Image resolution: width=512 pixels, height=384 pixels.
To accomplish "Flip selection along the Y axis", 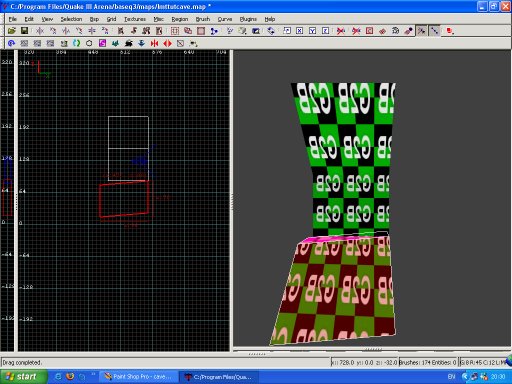I will (66, 31).
